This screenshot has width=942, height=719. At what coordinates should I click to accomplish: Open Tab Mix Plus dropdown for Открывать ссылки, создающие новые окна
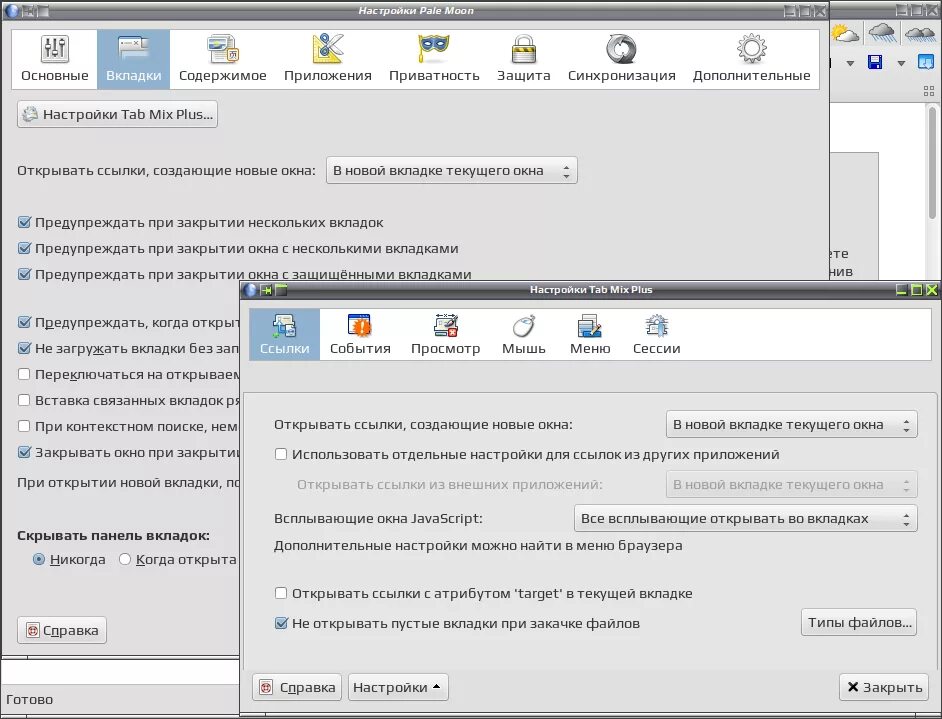(x=792, y=425)
